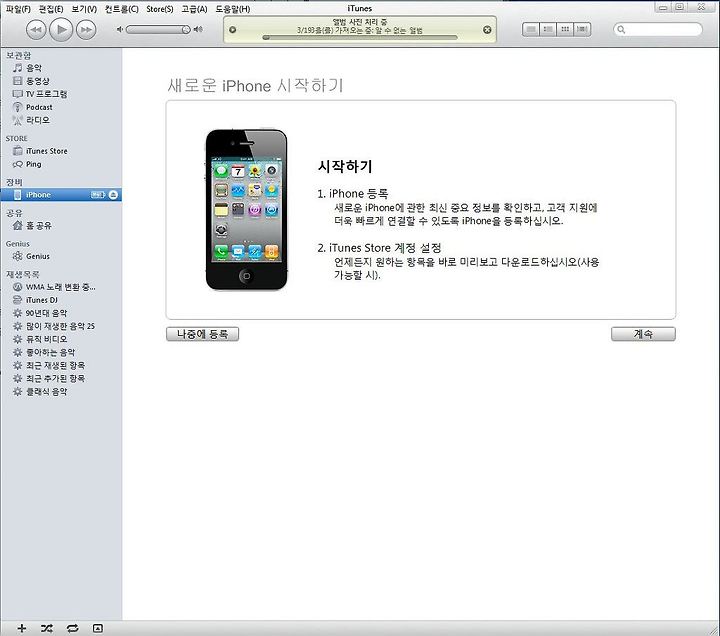Open the 90년대 음악 smart playlist

tap(46, 313)
